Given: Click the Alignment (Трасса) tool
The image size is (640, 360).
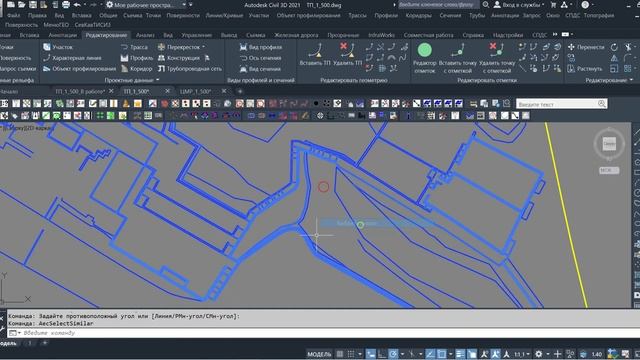Looking at the screenshot, I should [x=134, y=47].
